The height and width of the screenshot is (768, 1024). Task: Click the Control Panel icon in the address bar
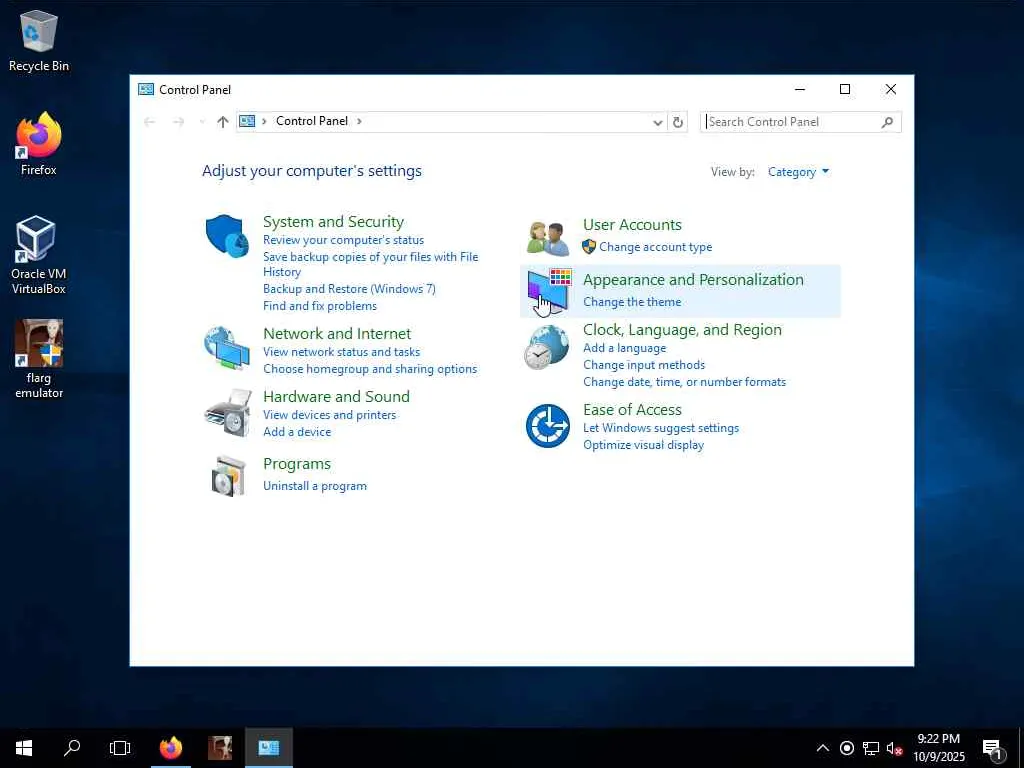pos(247,121)
